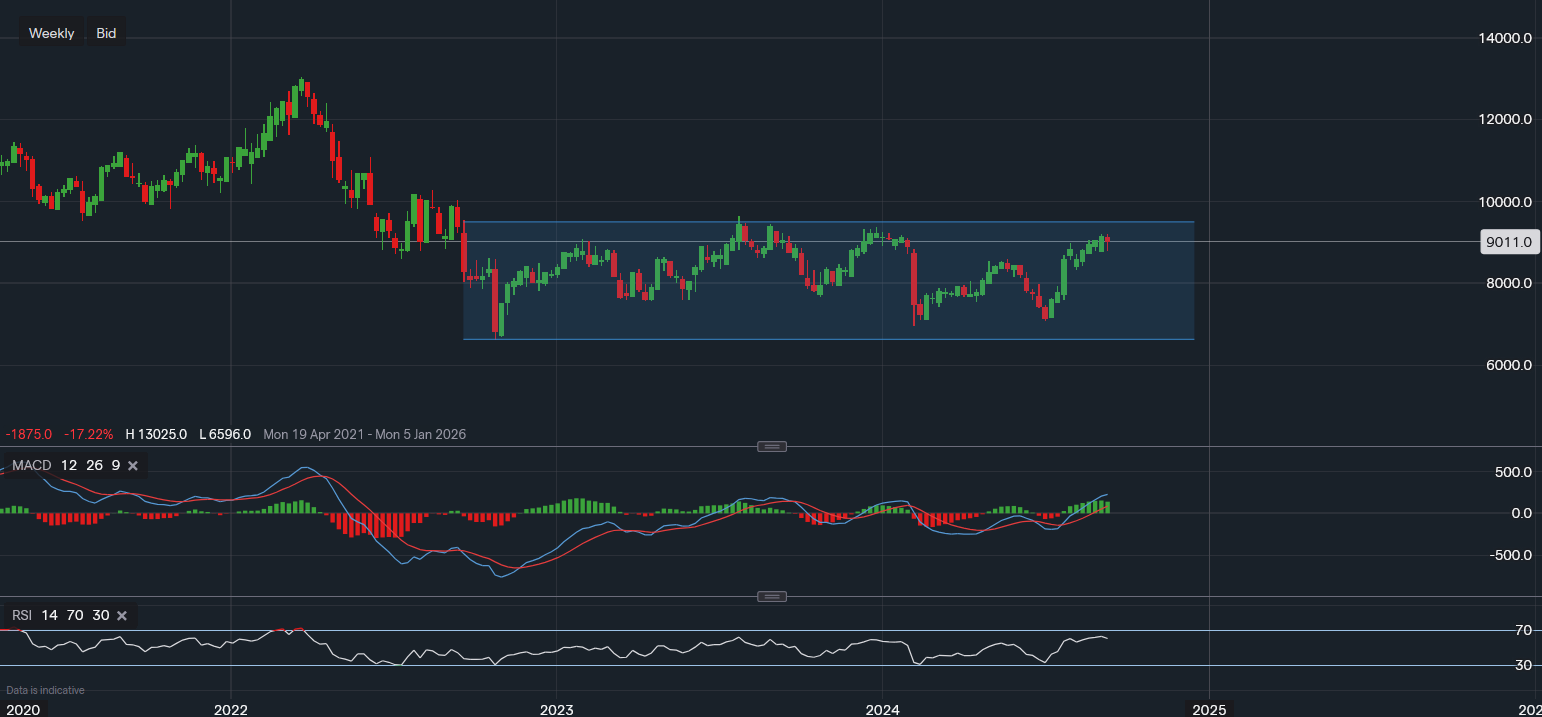The width and height of the screenshot is (1542, 717).
Task: Edit the RSI period value 14
Action: [x=49, y=615]
